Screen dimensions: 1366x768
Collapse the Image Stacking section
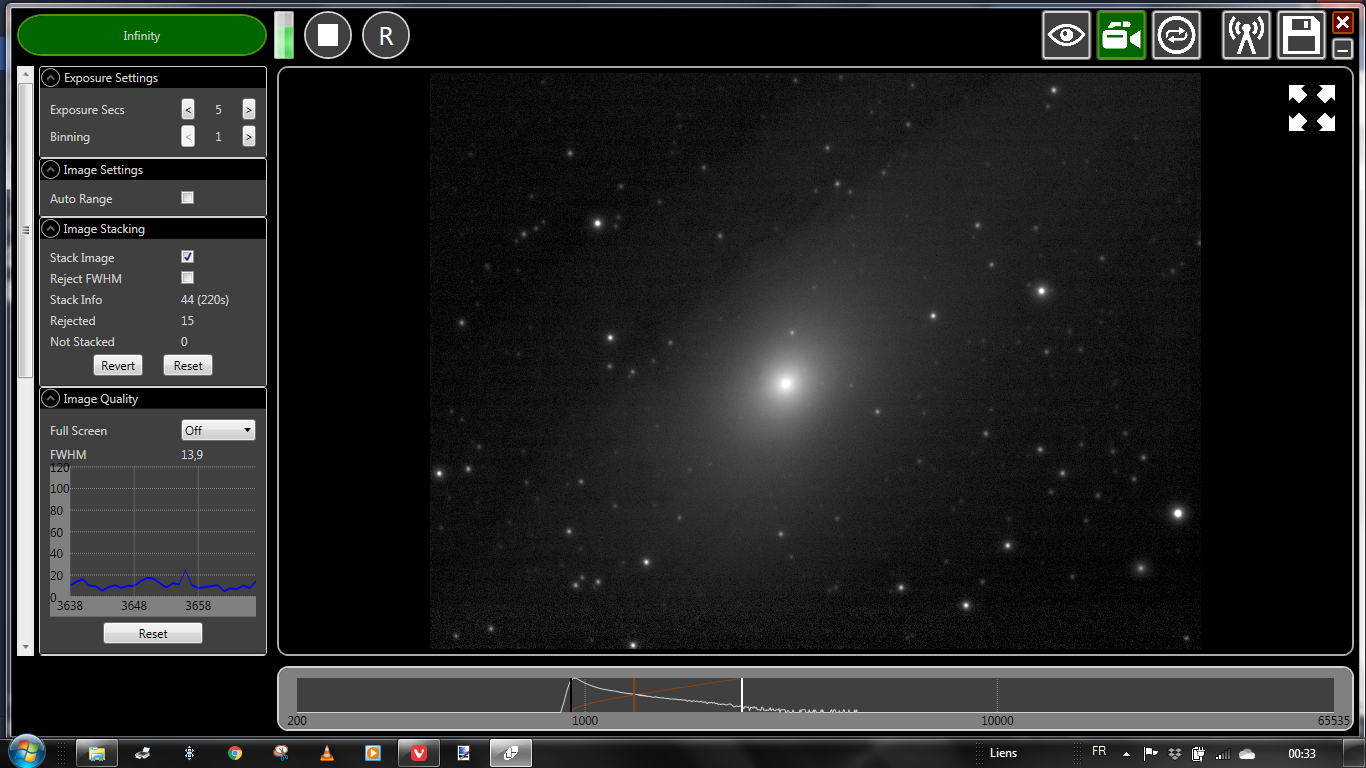(51, 229)
